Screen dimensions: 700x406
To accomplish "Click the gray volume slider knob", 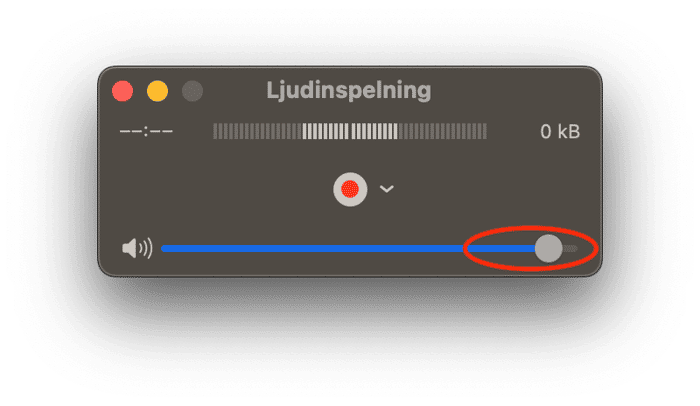I will [548, 248].
